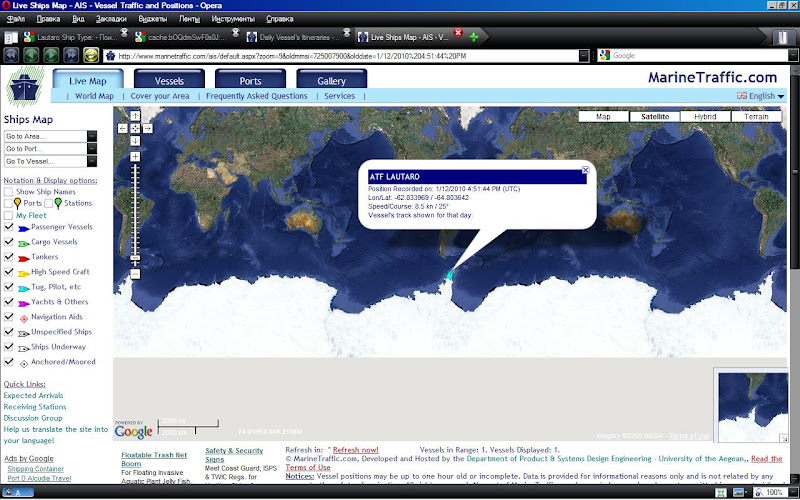The width and height of the screenshot is (800, 500).
Task: Click the MarineTraffic ship logo
Action: click(x=24, y=87)
